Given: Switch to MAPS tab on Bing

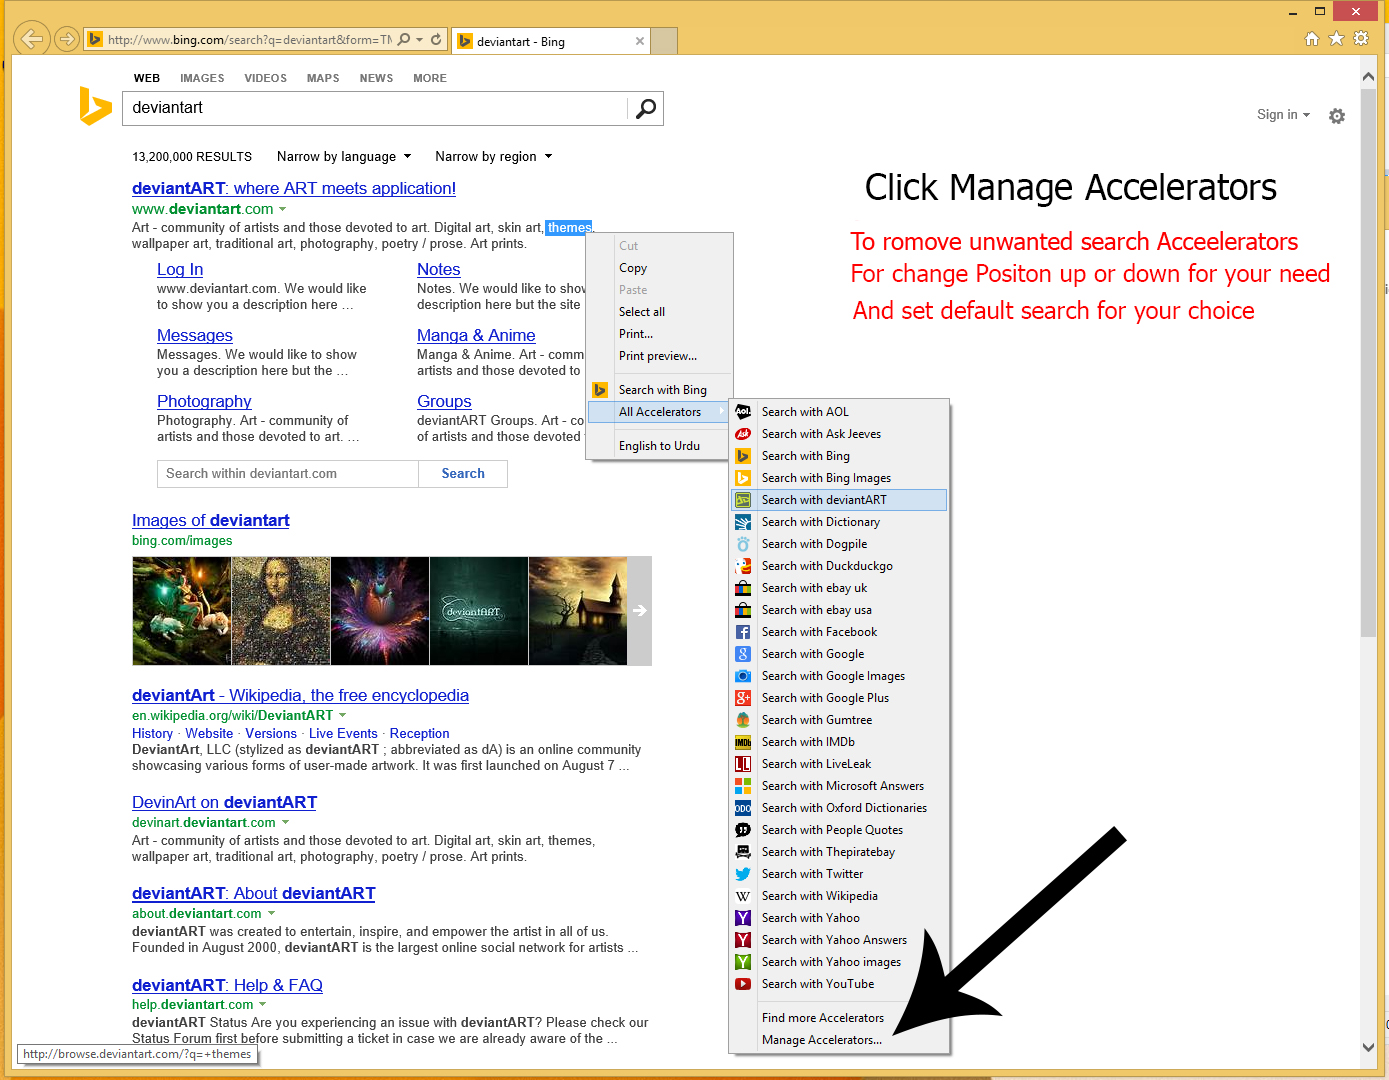Looking at the screenshot, I should (x=323, y=78).
